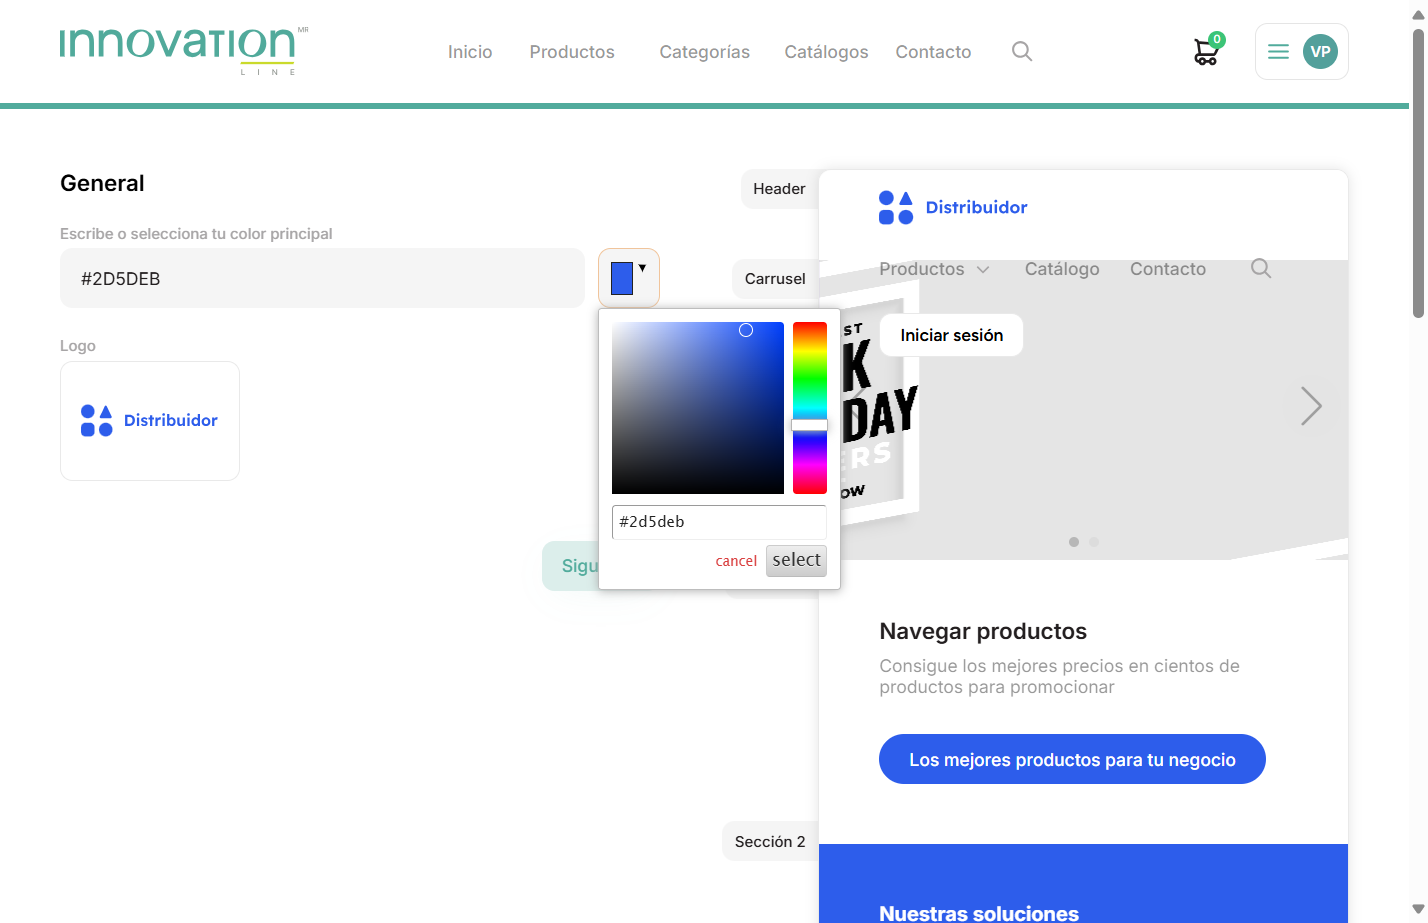Screen dimensions: 1428x923
Task: Click the #2D5DEB main color field
Action: click(x=322, y=278)
